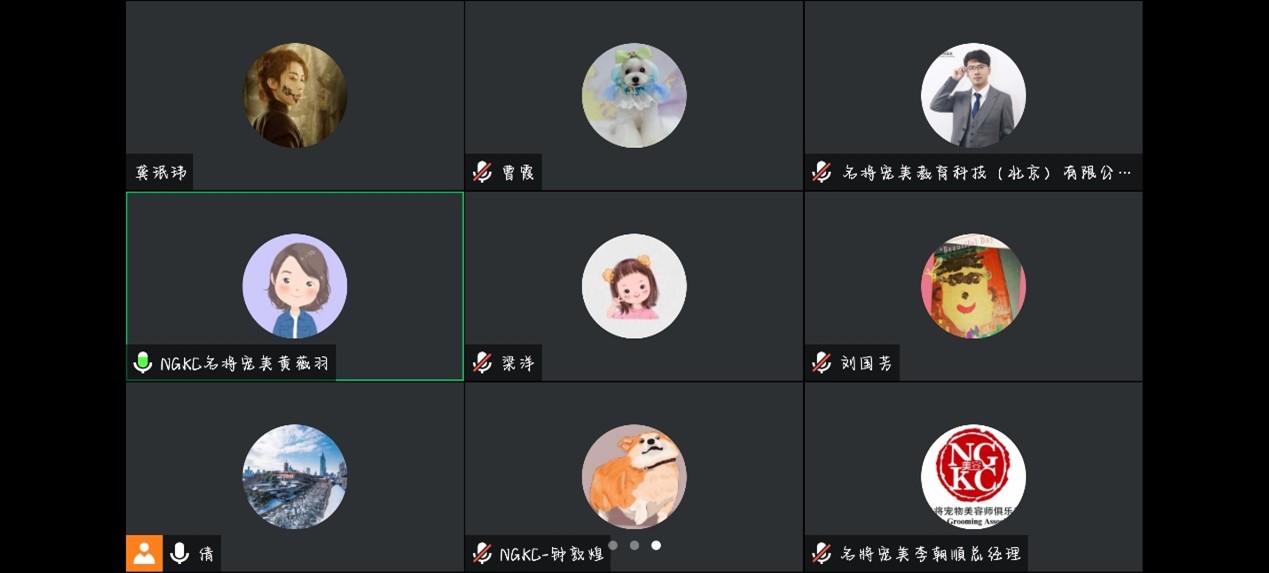Open the white poodle avatar of 曹霞
This screenshot has height=573, width=1269.
coord(634,95)
